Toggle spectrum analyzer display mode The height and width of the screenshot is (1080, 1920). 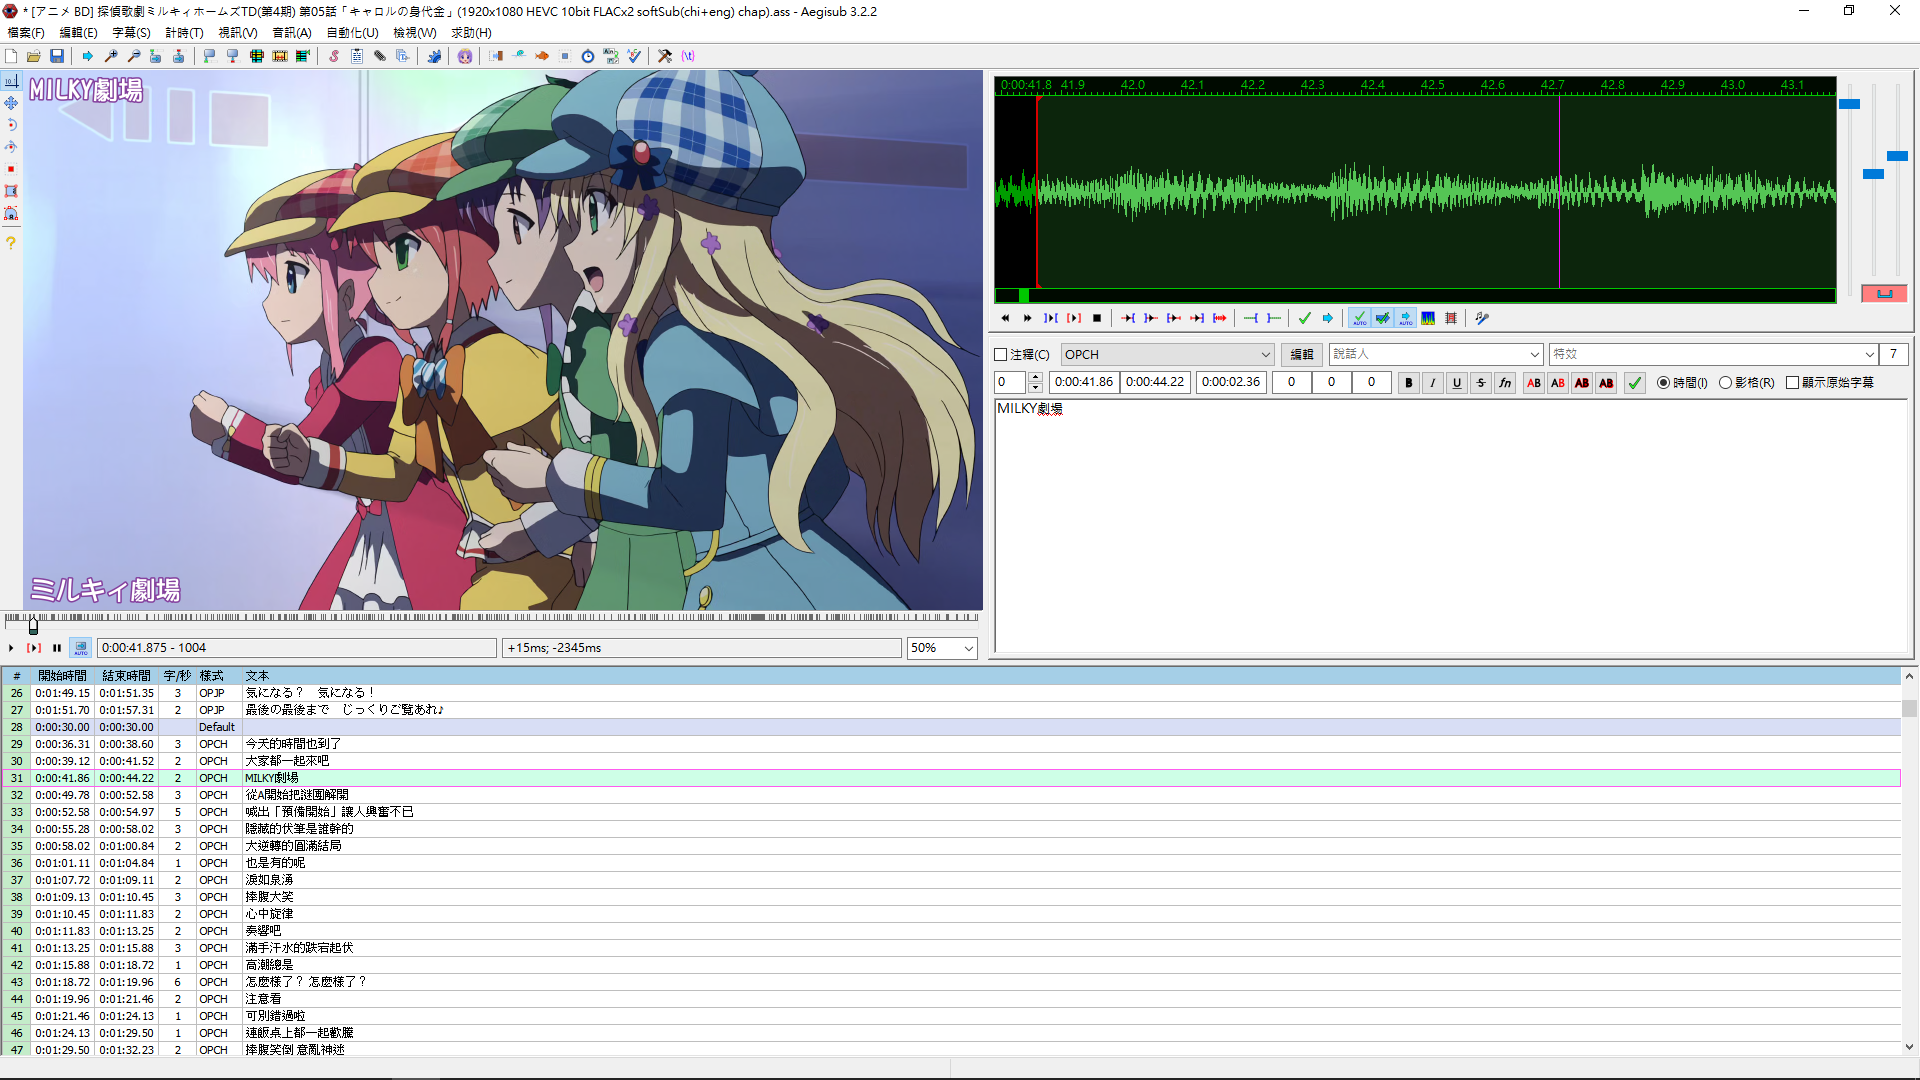(1428, 318)
